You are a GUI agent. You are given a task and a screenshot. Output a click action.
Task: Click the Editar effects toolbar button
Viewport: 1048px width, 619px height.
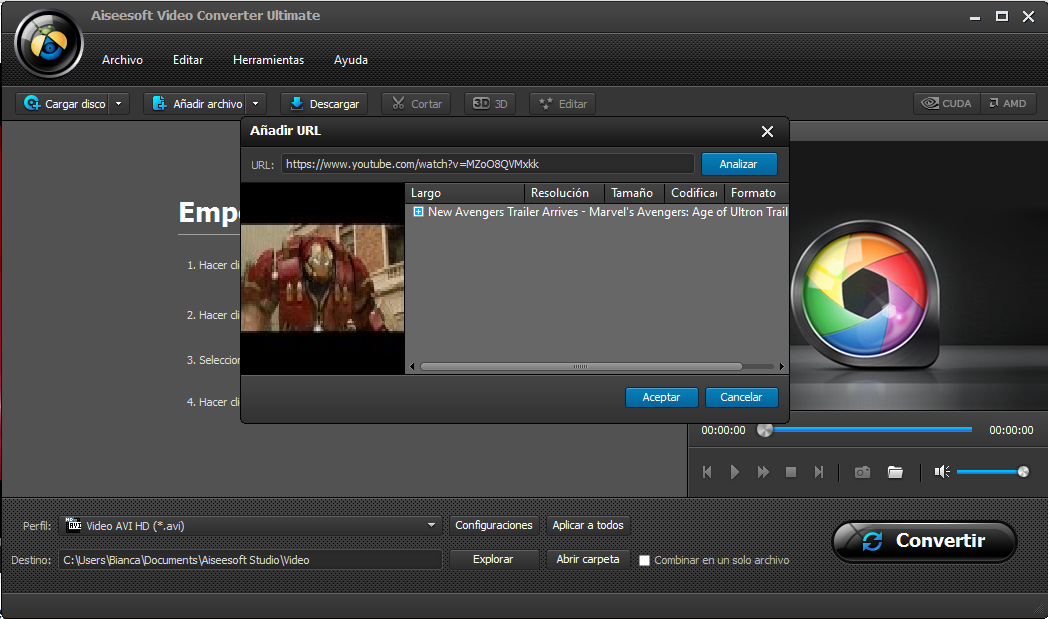(563, 104)
